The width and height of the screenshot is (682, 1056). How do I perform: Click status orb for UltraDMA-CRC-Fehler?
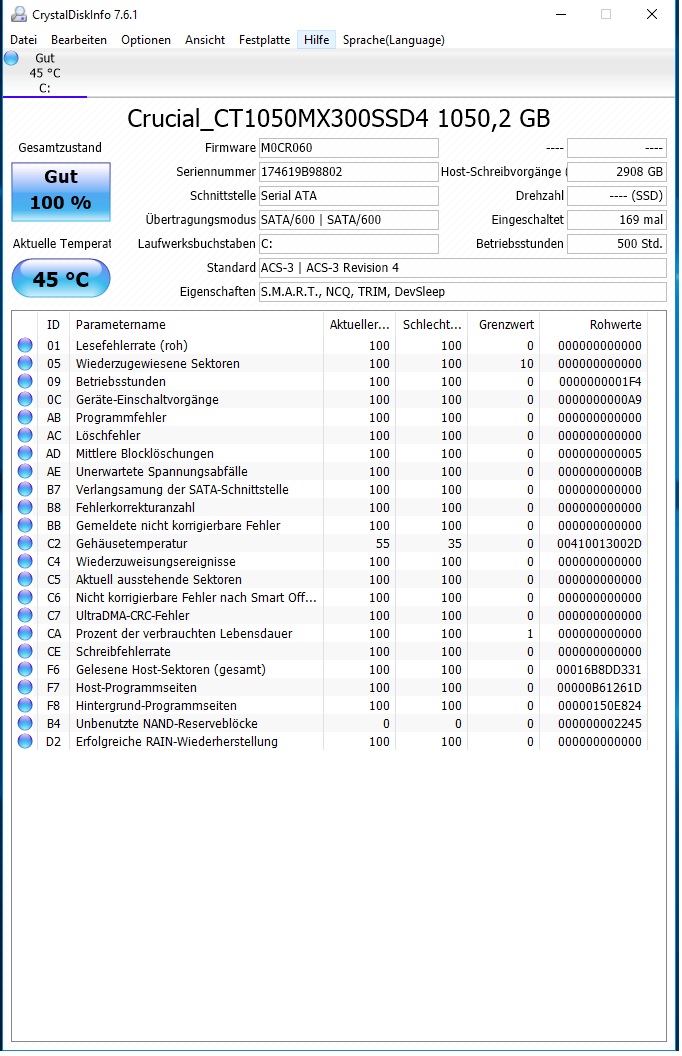point(25,616)
